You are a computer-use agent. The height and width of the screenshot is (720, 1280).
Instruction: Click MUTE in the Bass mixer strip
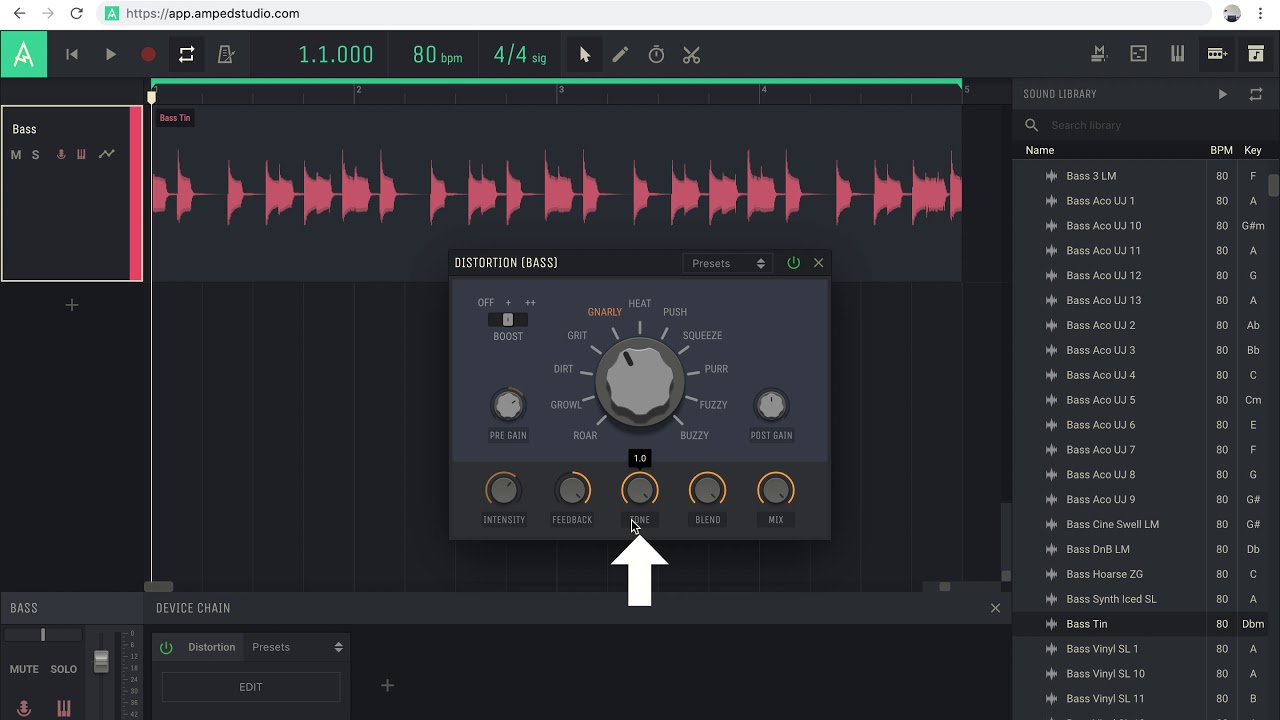[x=24, y=669]
